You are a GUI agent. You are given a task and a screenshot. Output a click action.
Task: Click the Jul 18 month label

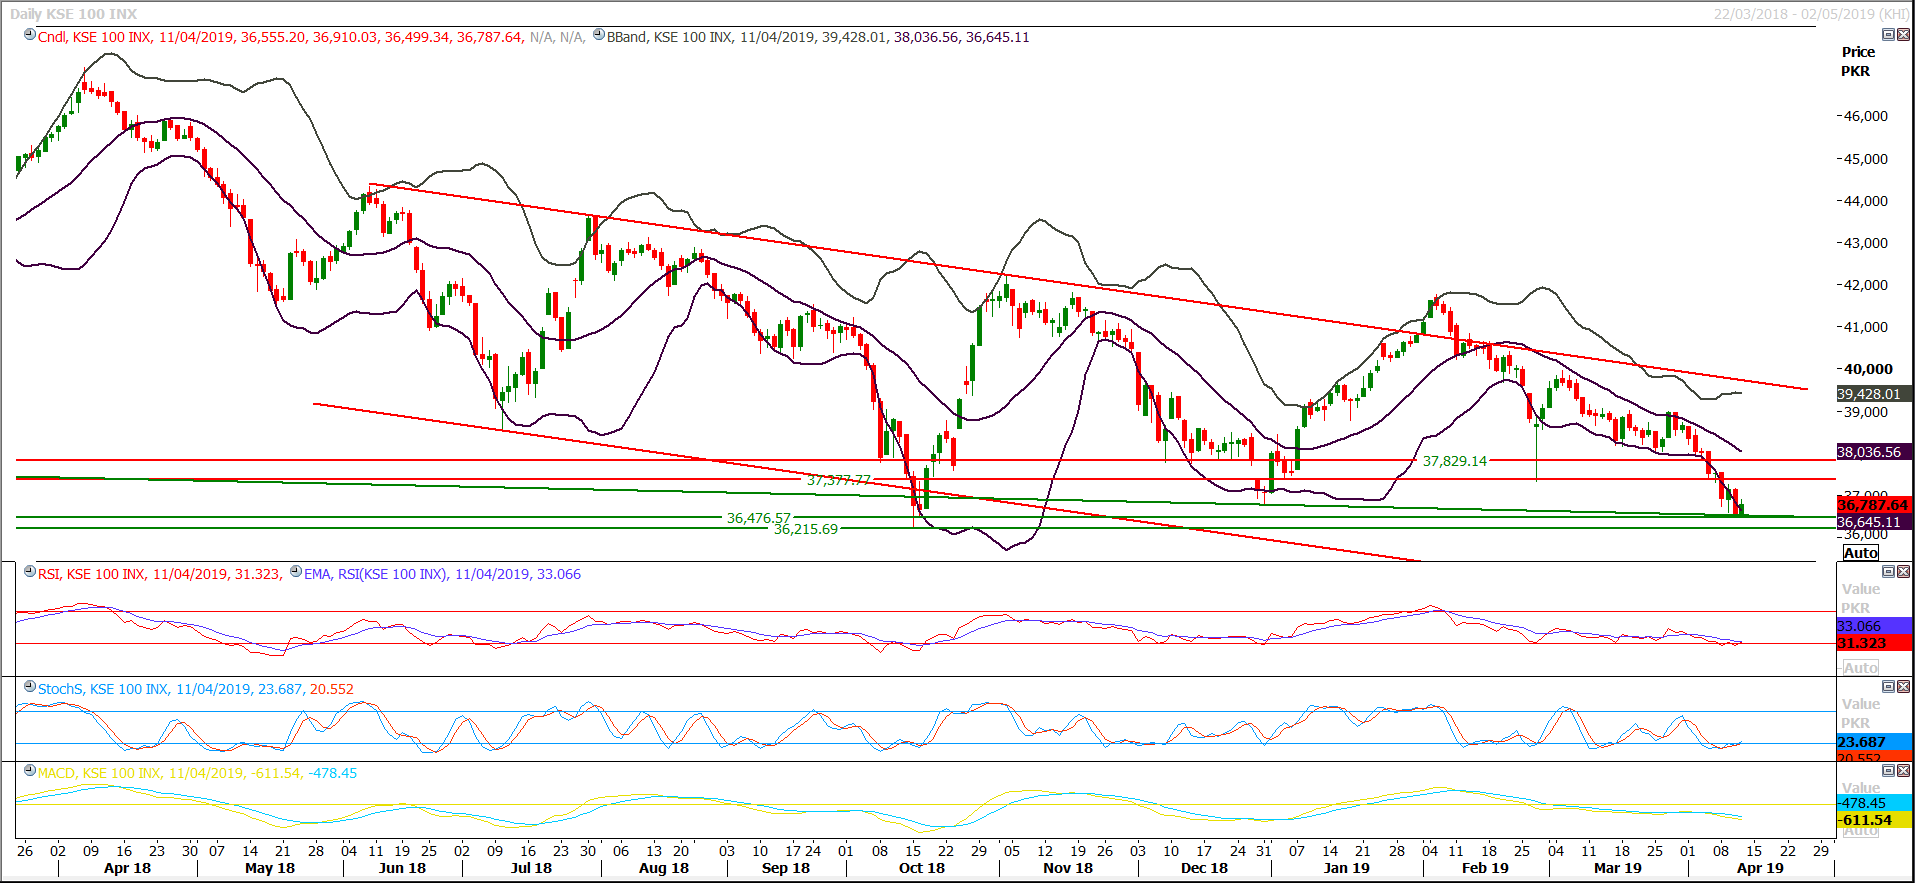point(531,868)
